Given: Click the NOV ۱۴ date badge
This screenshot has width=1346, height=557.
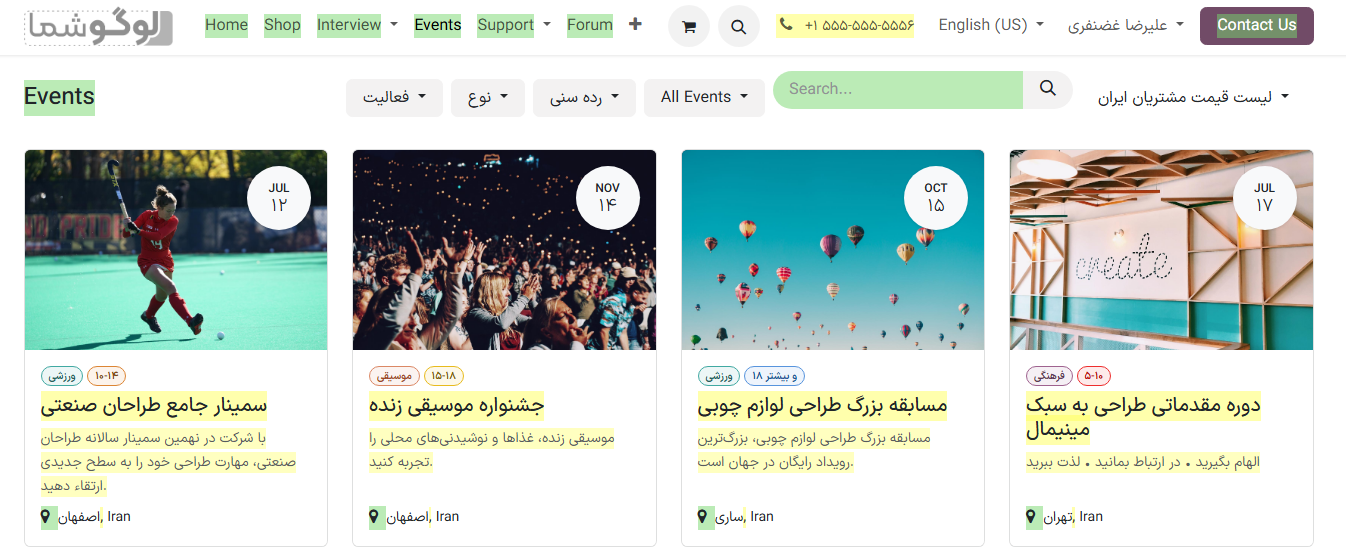Looking at the screenshot, I should pos(607,197).
